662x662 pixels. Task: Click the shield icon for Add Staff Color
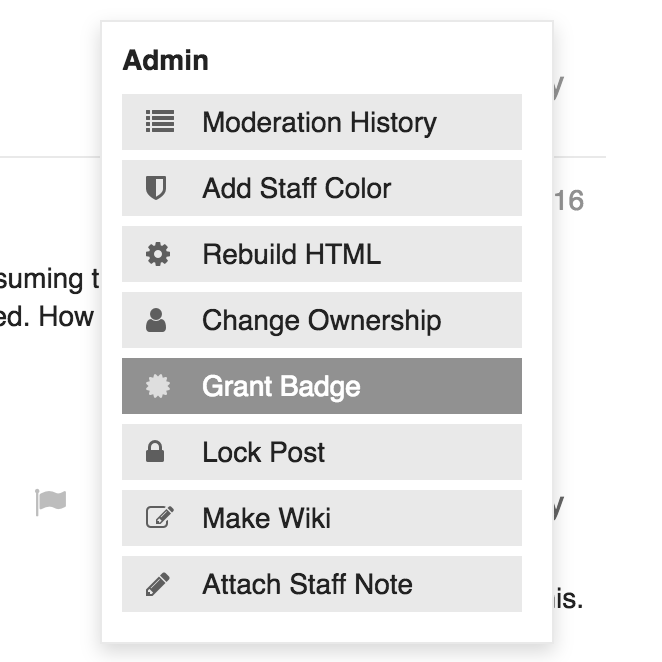pyautogui.click(x=156, y=188)
